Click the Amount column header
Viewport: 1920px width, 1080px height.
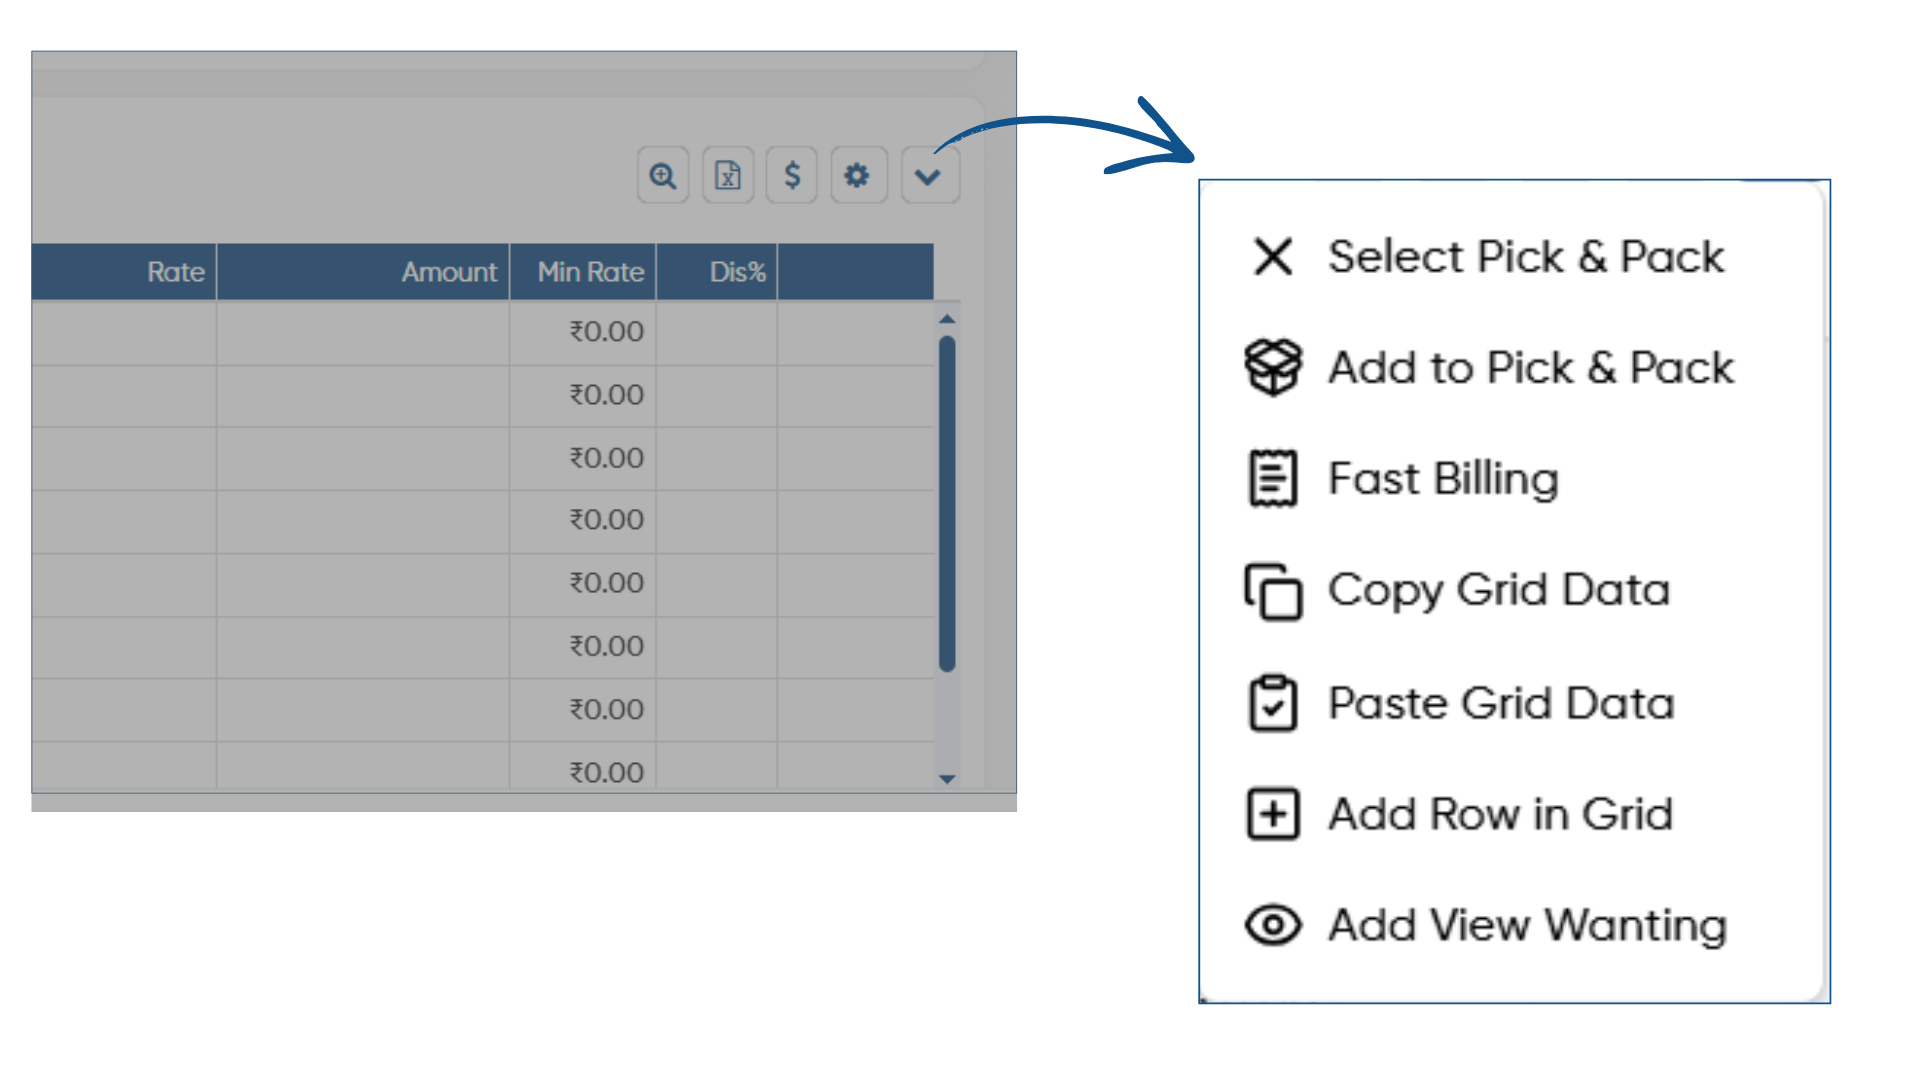[363, 272]
